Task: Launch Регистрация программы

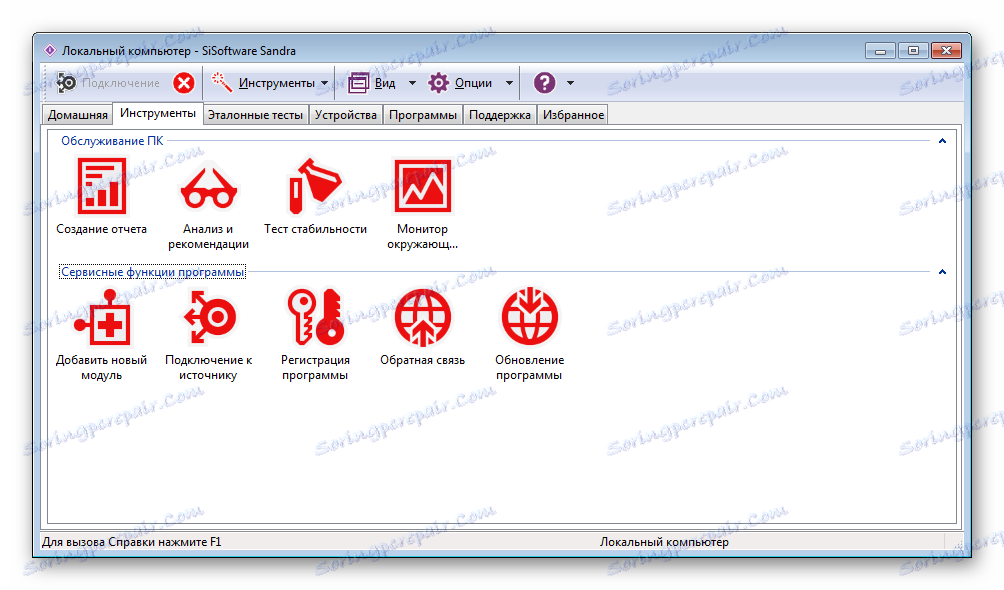Action: coord(315,315)
